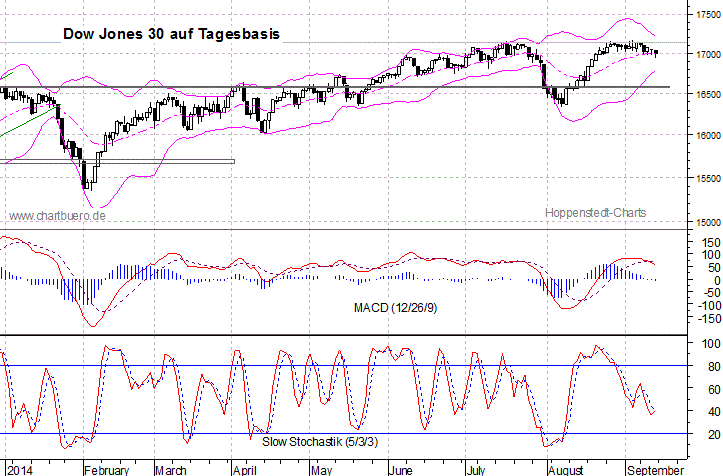Click the Slow Stochastik (5/3/3) label
Viewport: 723px width, 476px height.
click(x=320, y=442)
